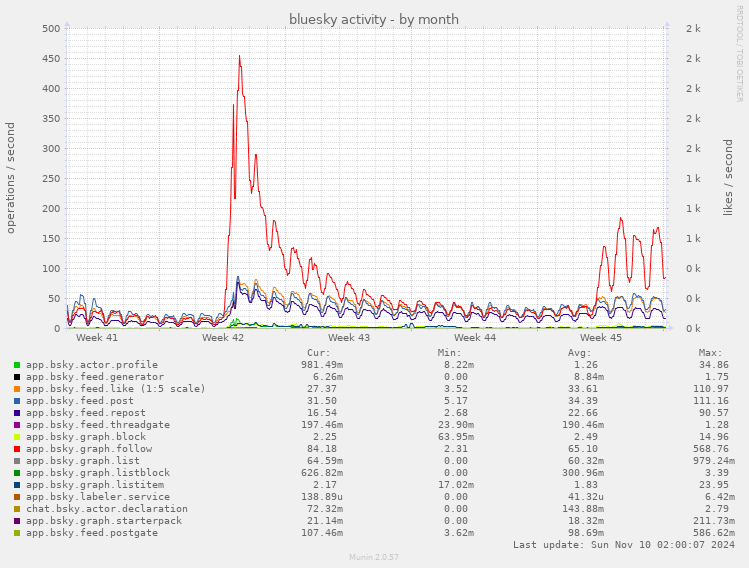This screenshot has width=749, height=568.
Task: Click the purple app.bsky.feed.threadgate legend swatch
Action: pos(17,425)
